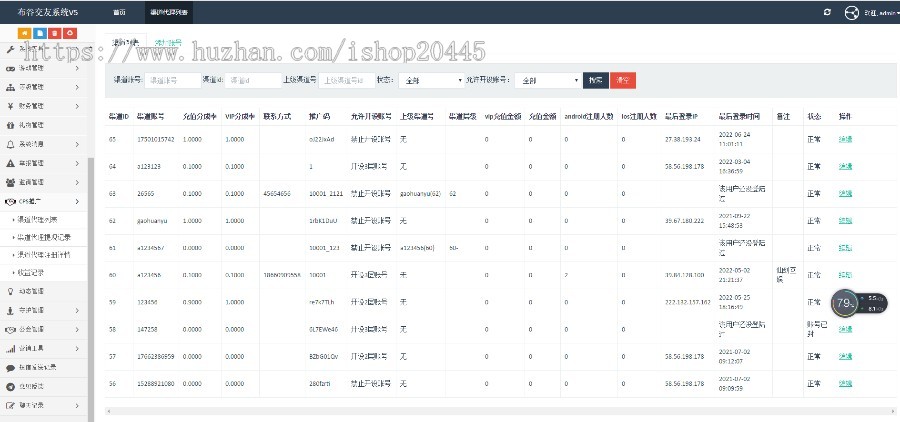900x422 pixels.
Task: Expand the warning-report menu chevron
Action: [x=77, y=163]
